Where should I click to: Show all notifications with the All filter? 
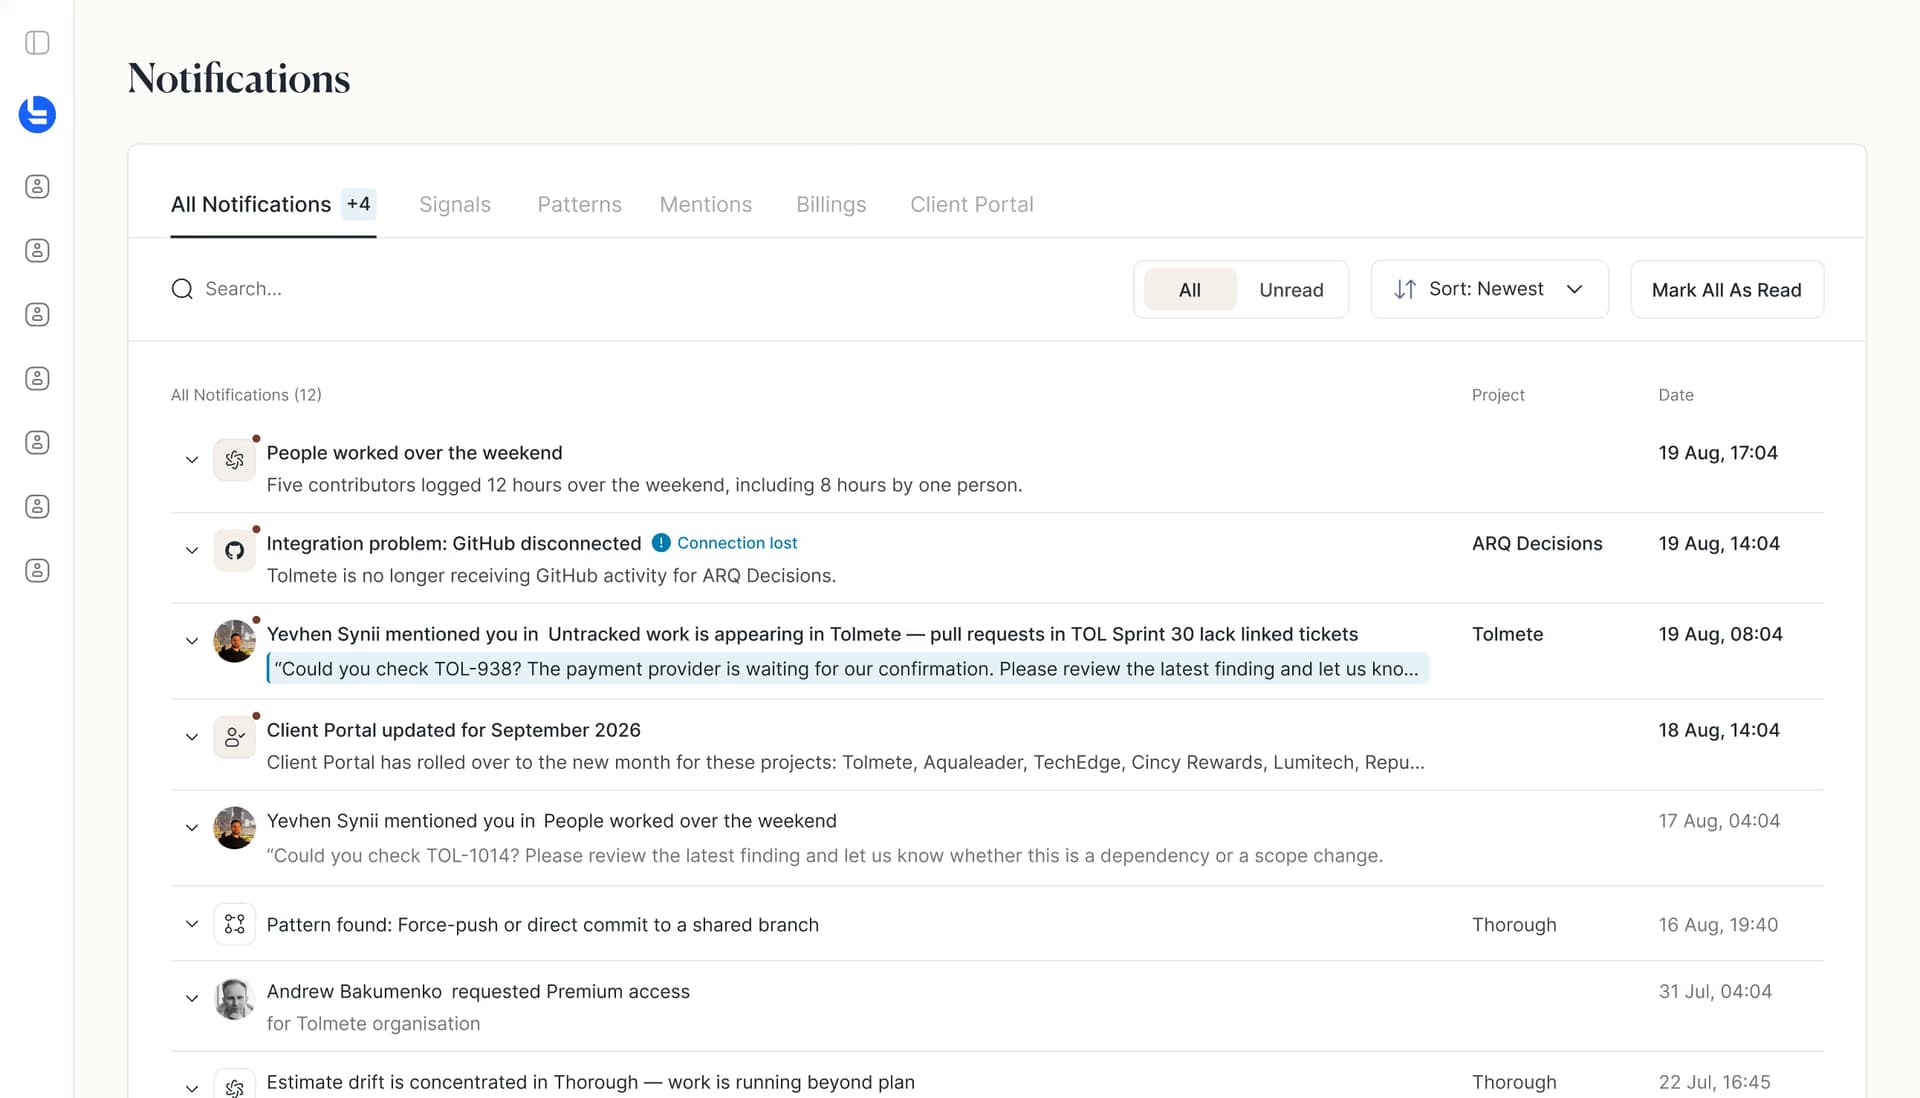coord(1190,290)
